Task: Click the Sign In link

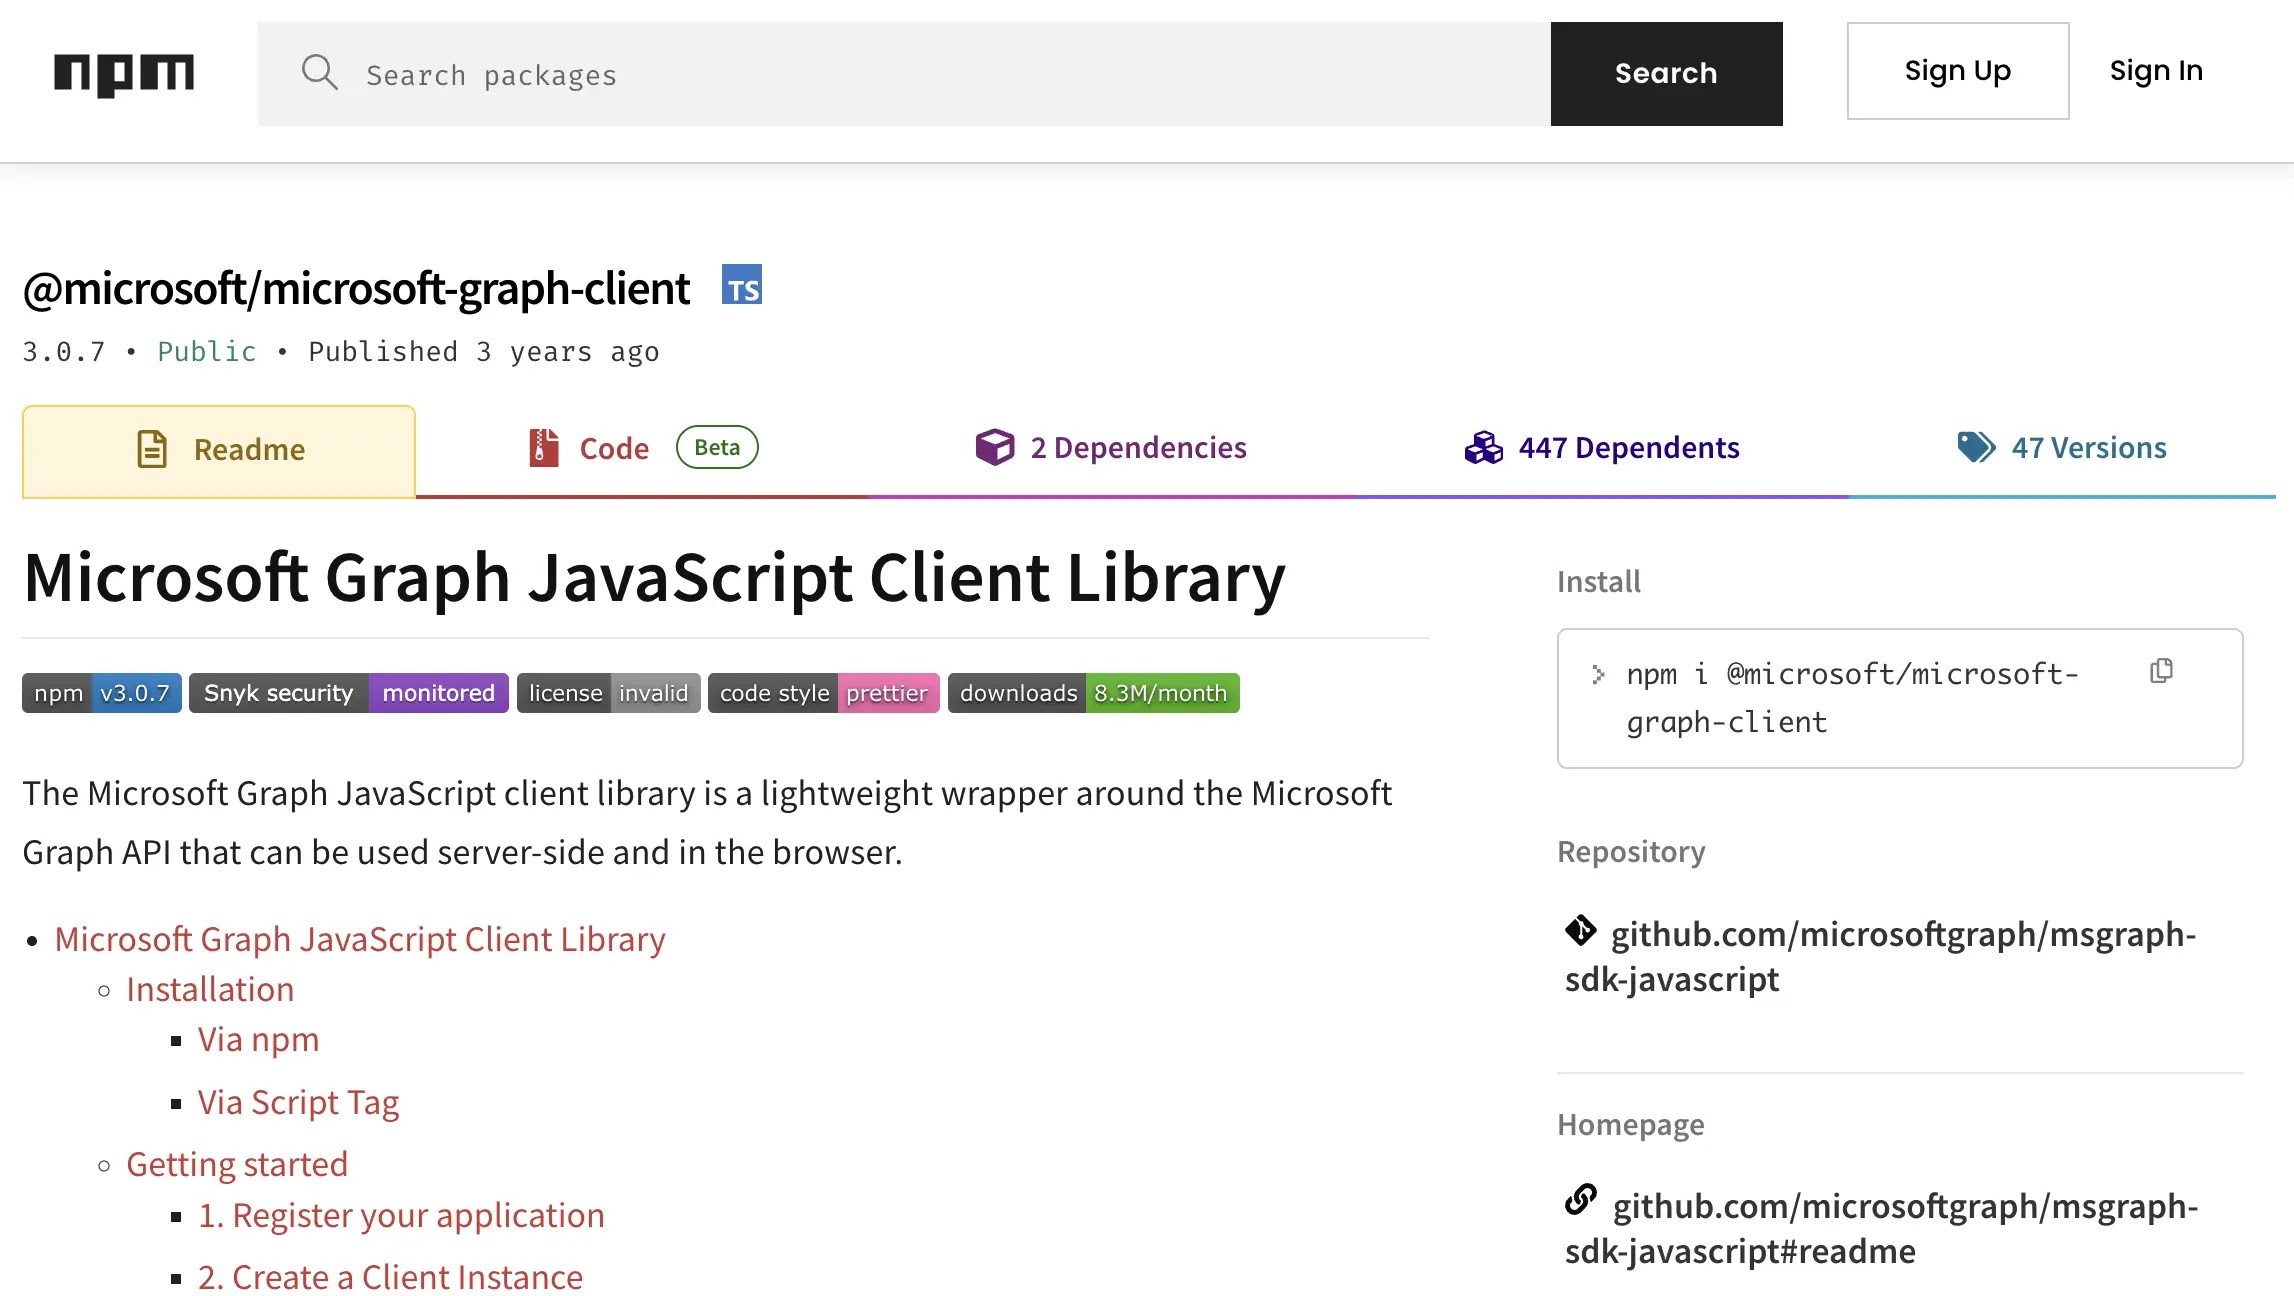Action: pyautogui.click(x=2156, y=71)
